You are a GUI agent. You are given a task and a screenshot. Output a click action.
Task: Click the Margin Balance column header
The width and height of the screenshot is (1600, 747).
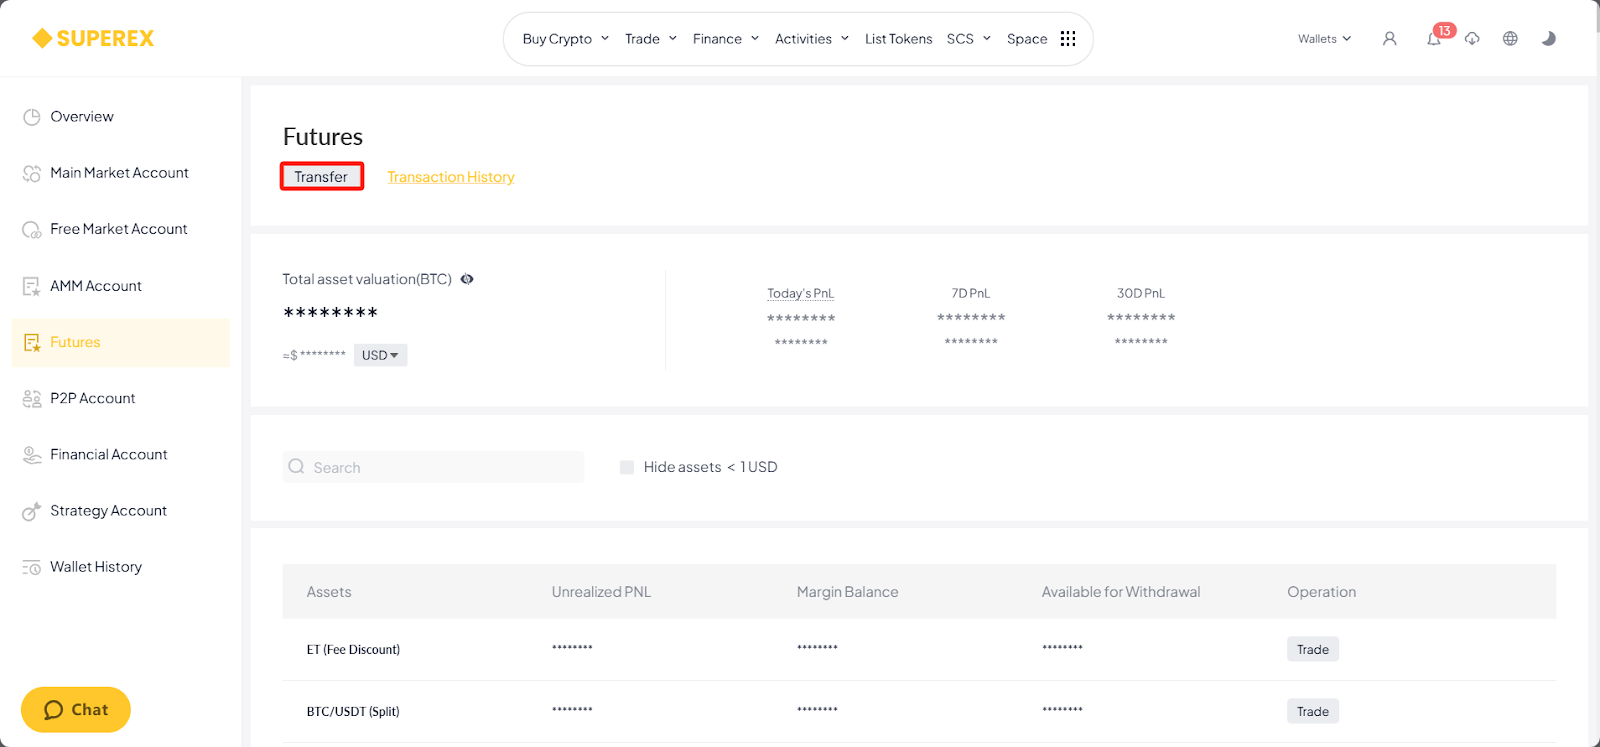pos(848,592)
